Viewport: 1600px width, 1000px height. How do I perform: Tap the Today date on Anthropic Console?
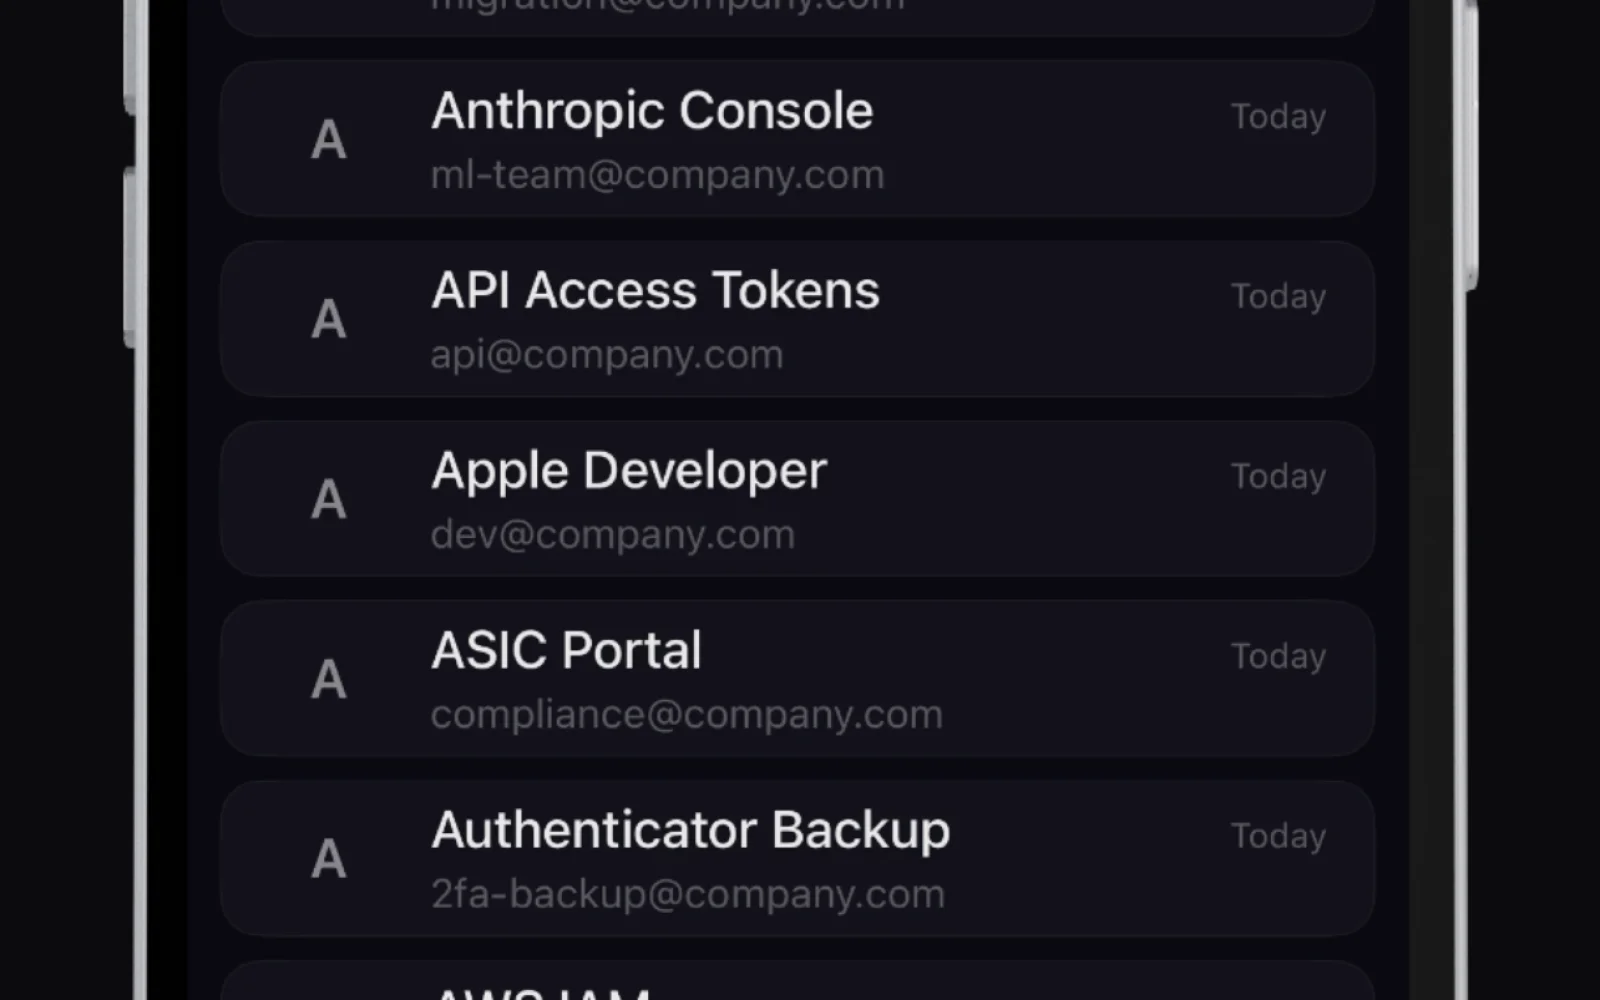[x=1278, y=117]
